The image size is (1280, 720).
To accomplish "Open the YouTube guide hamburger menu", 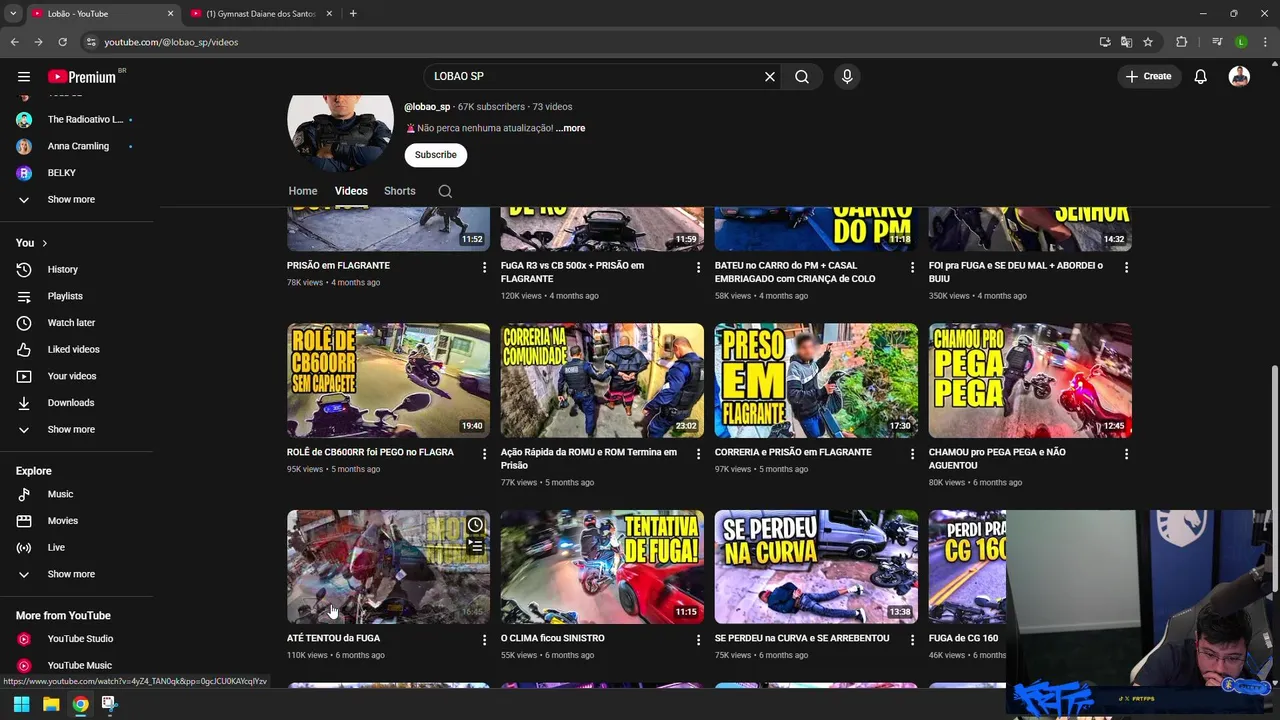I will point(24,76).
